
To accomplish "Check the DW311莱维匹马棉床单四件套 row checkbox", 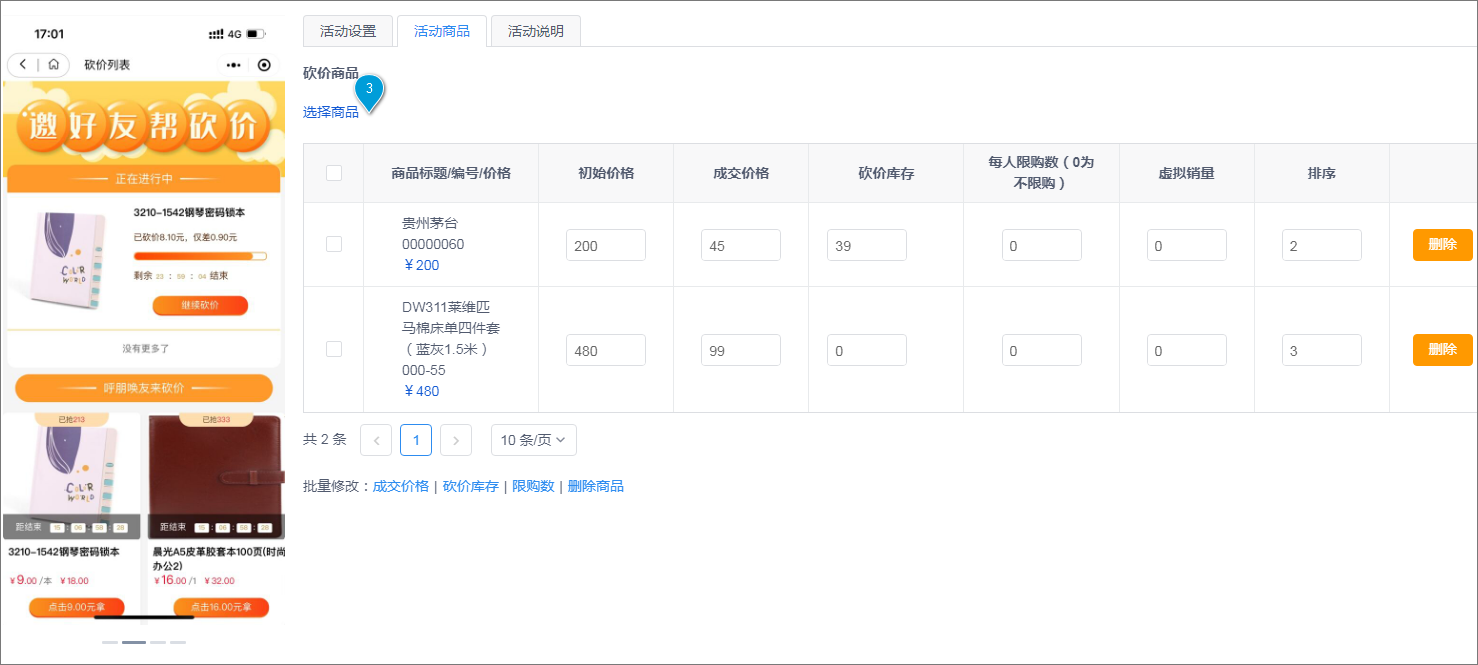I will tap(334, 349).
